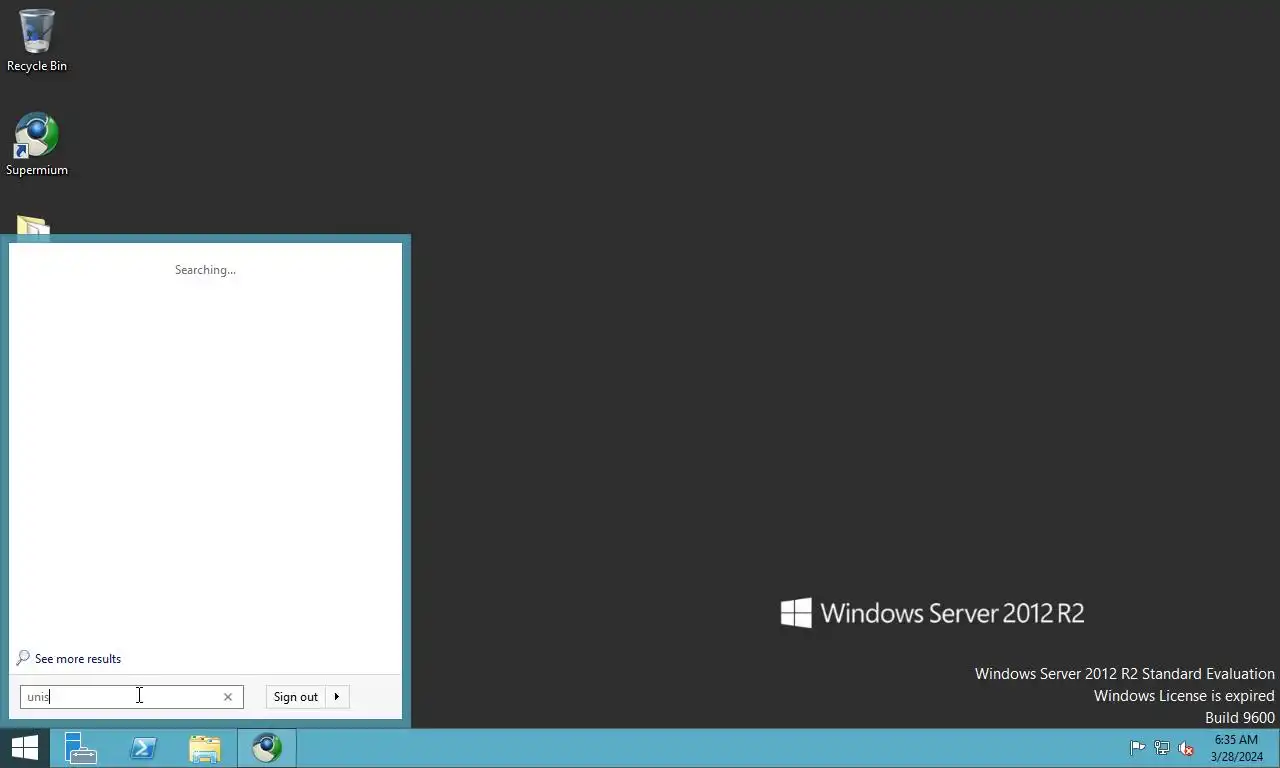
Task: Click the network status tray icon
Action: [x=1162, y=748]
